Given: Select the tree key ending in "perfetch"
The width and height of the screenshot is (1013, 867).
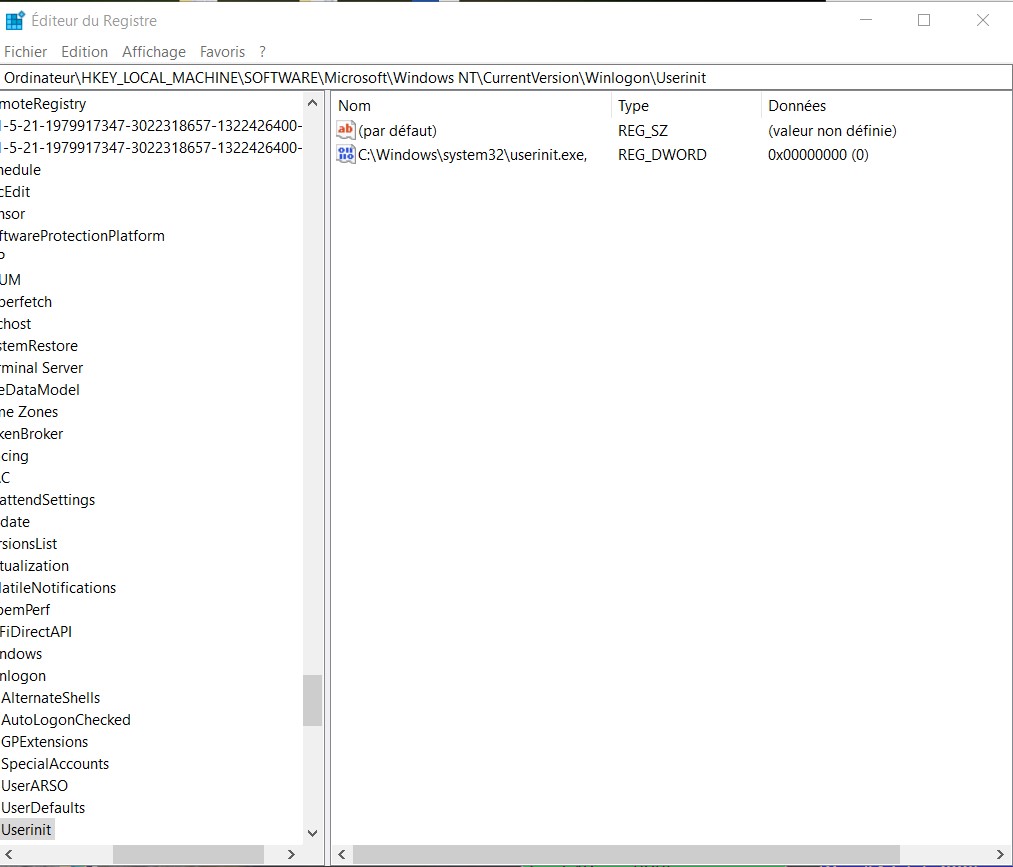Looking at the screenshot, I should pyautogui.click(x=26, y=302).
